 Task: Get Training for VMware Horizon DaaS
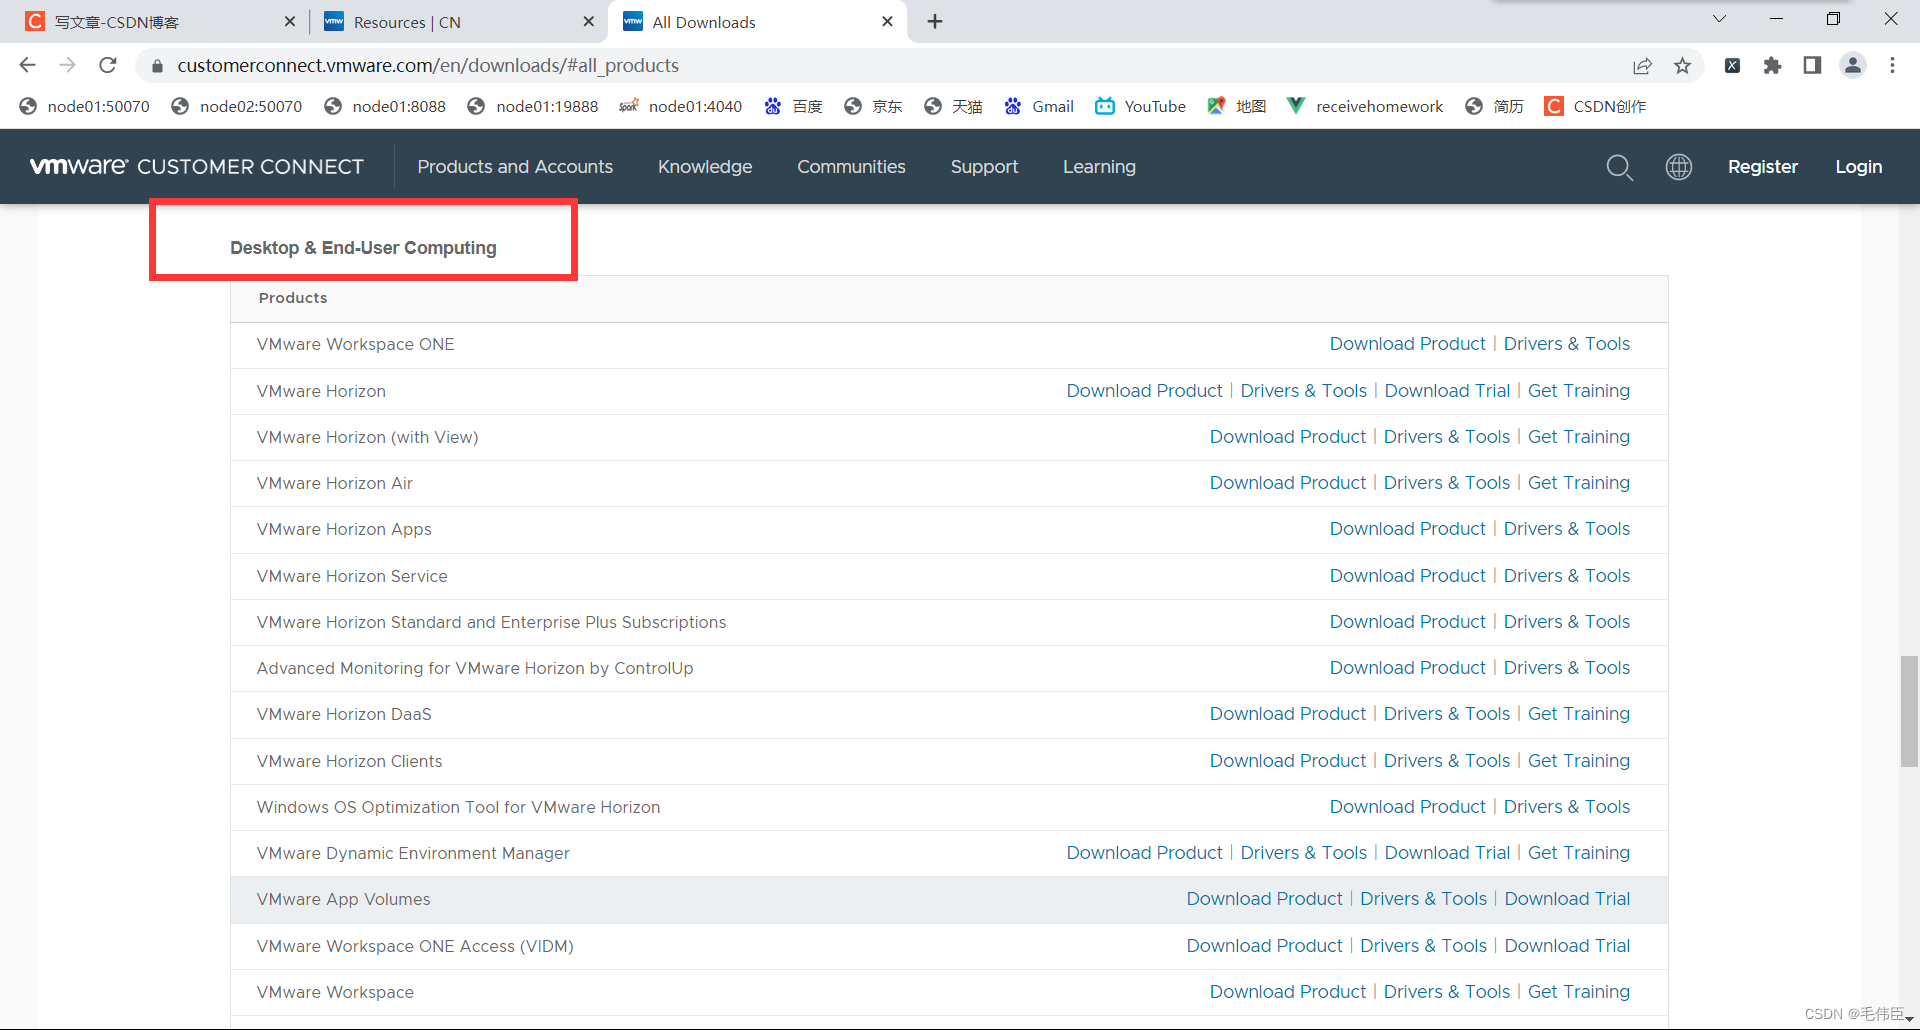click(x=1578, y=714)
